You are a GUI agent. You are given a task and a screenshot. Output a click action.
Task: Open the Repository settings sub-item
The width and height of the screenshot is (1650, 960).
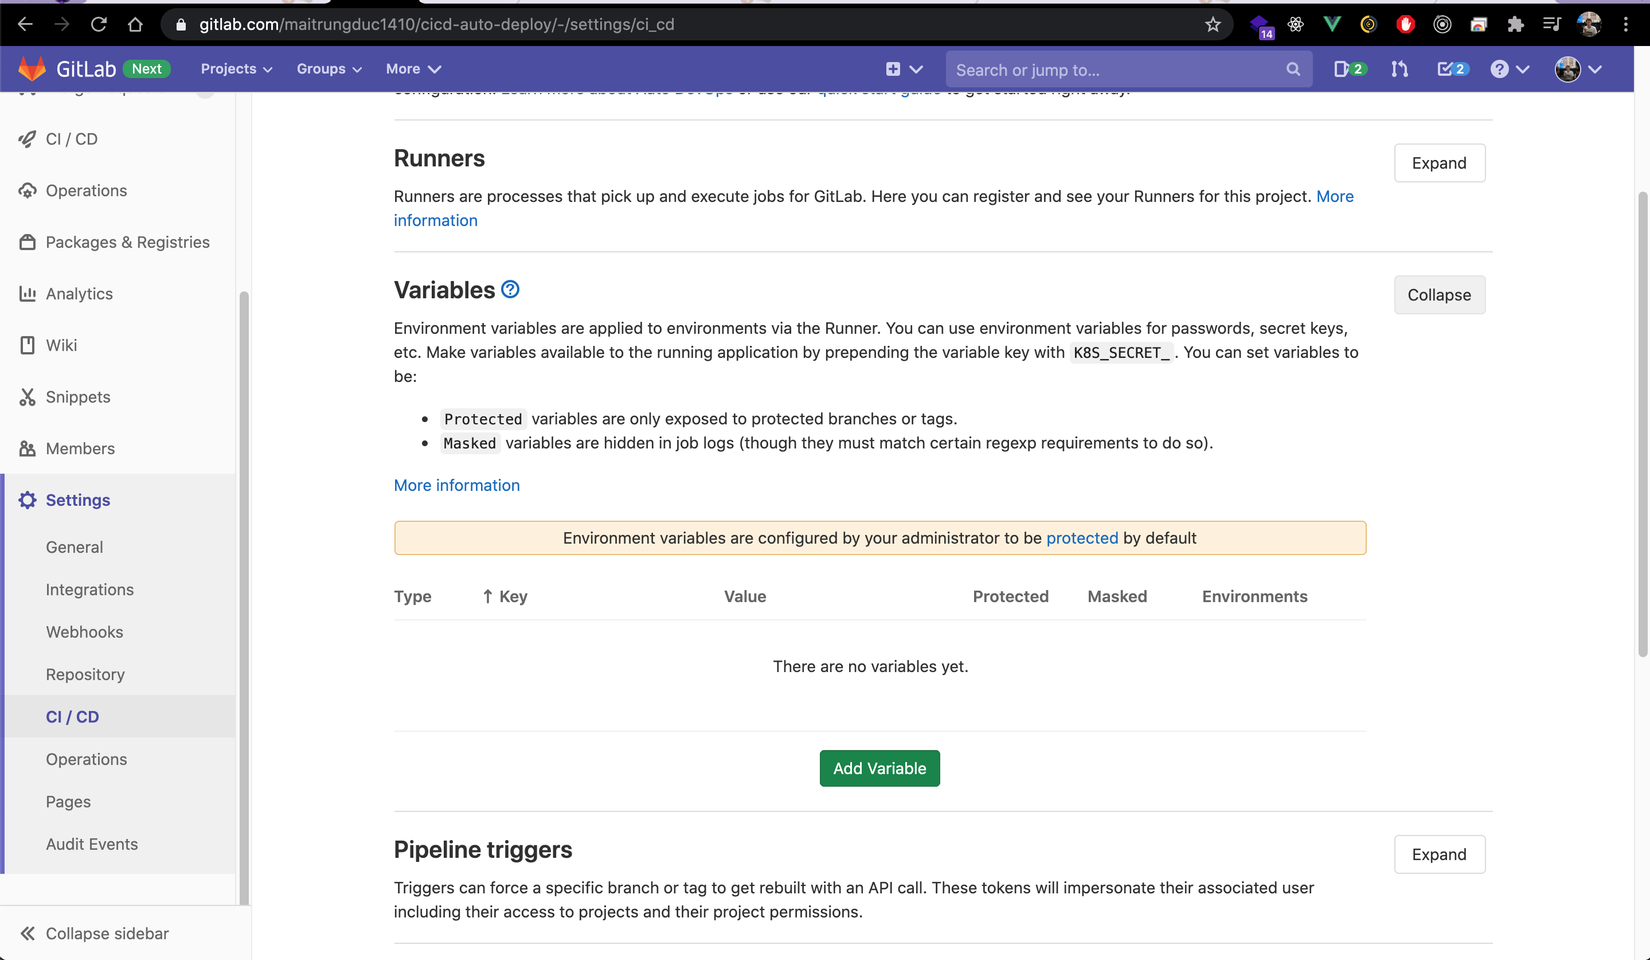(85, 675)
